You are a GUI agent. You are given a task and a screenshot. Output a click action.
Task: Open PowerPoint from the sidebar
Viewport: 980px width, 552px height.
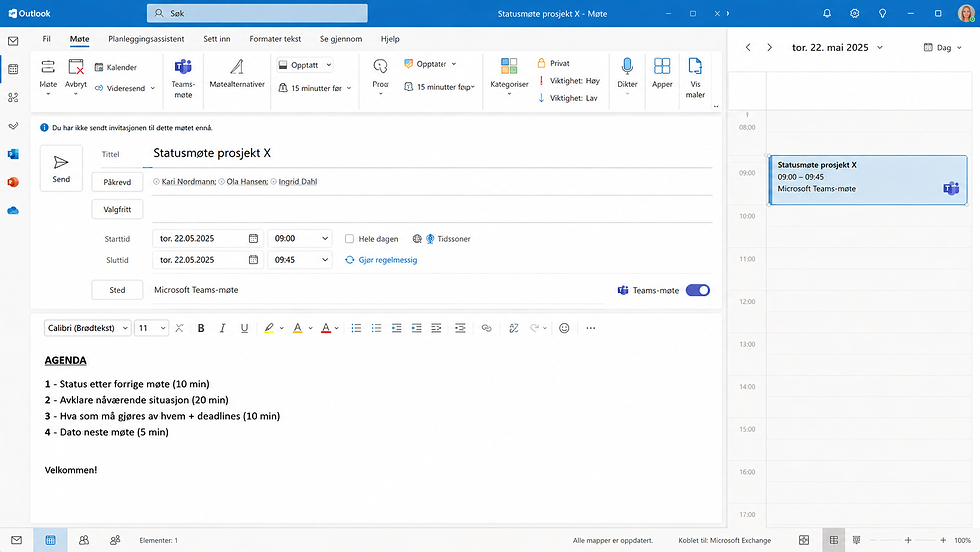[x=13, y=183]
